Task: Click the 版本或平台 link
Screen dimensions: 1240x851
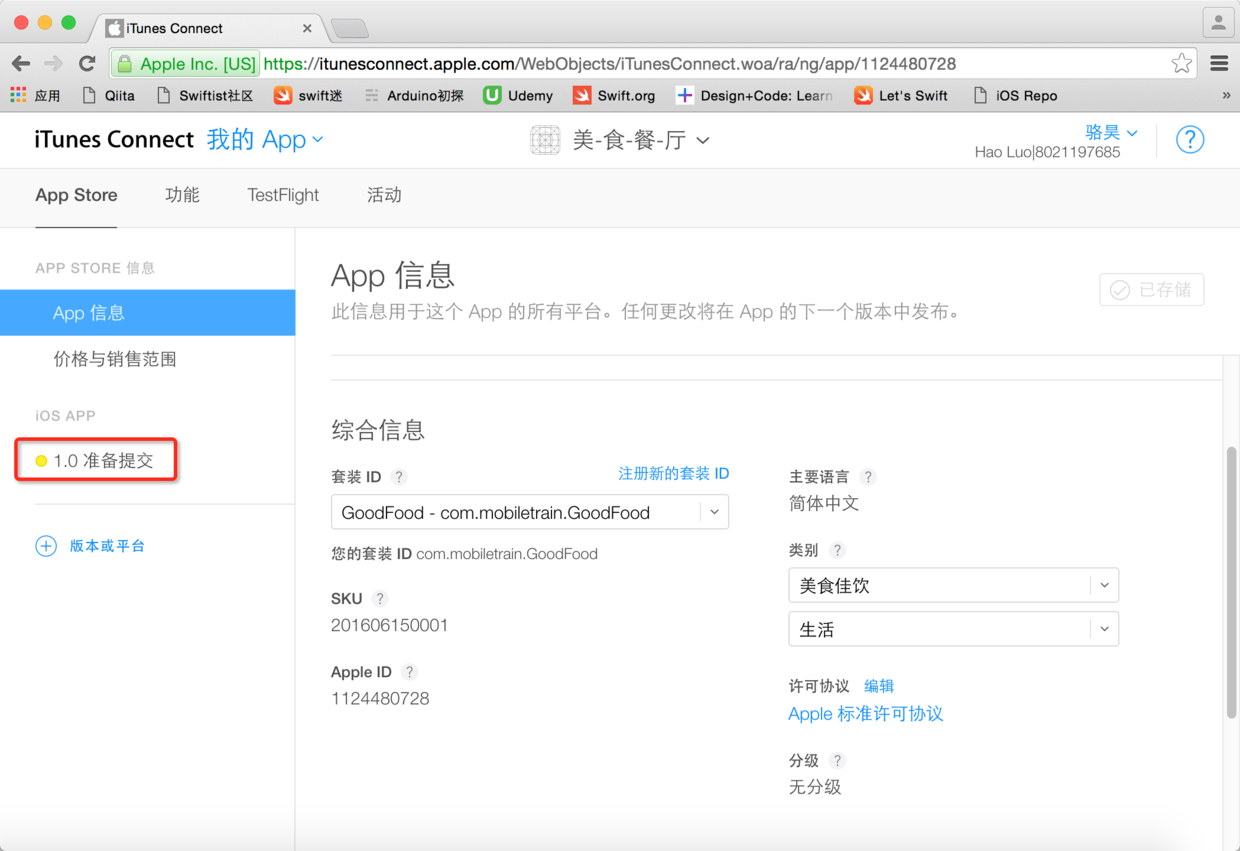Action: coord(107,546)
